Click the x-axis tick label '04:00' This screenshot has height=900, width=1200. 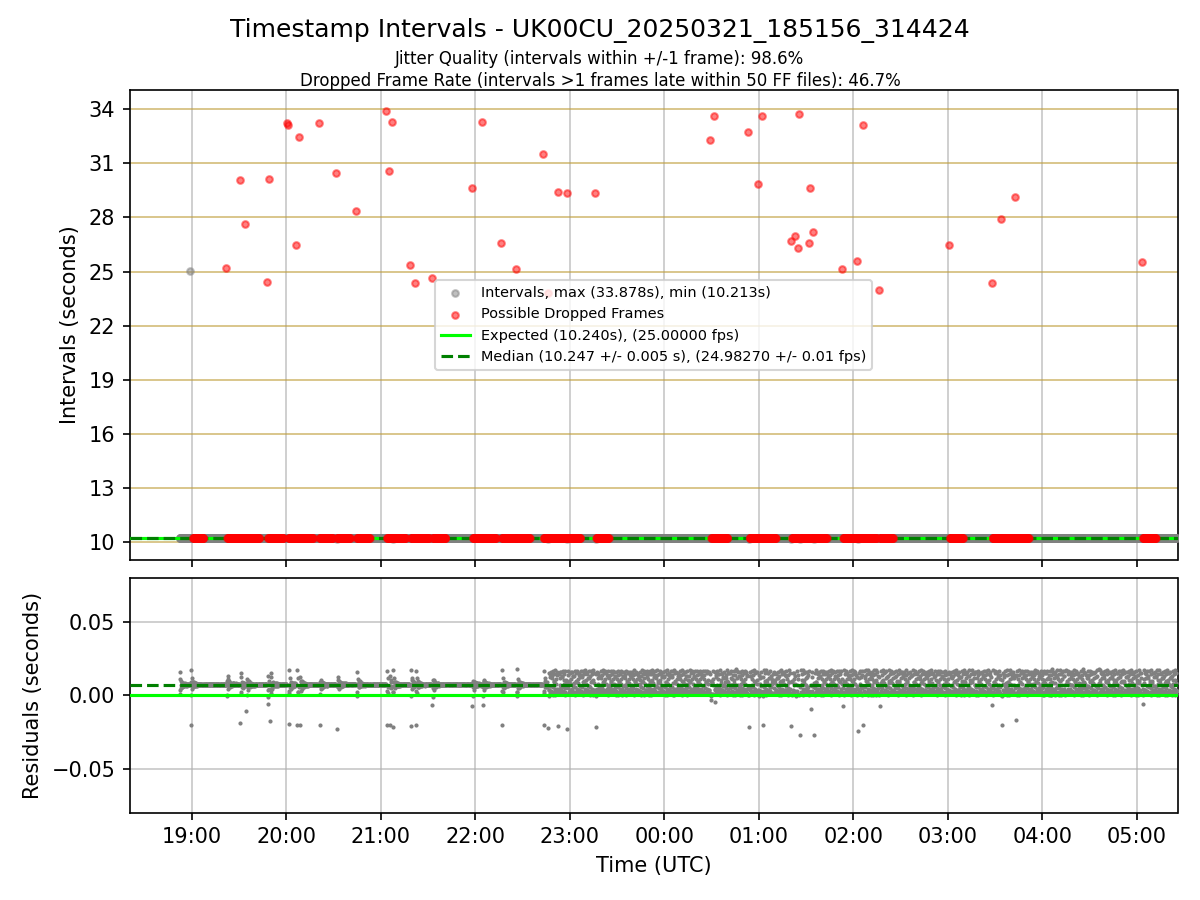pyautogui.click(x=1042, y=835)
